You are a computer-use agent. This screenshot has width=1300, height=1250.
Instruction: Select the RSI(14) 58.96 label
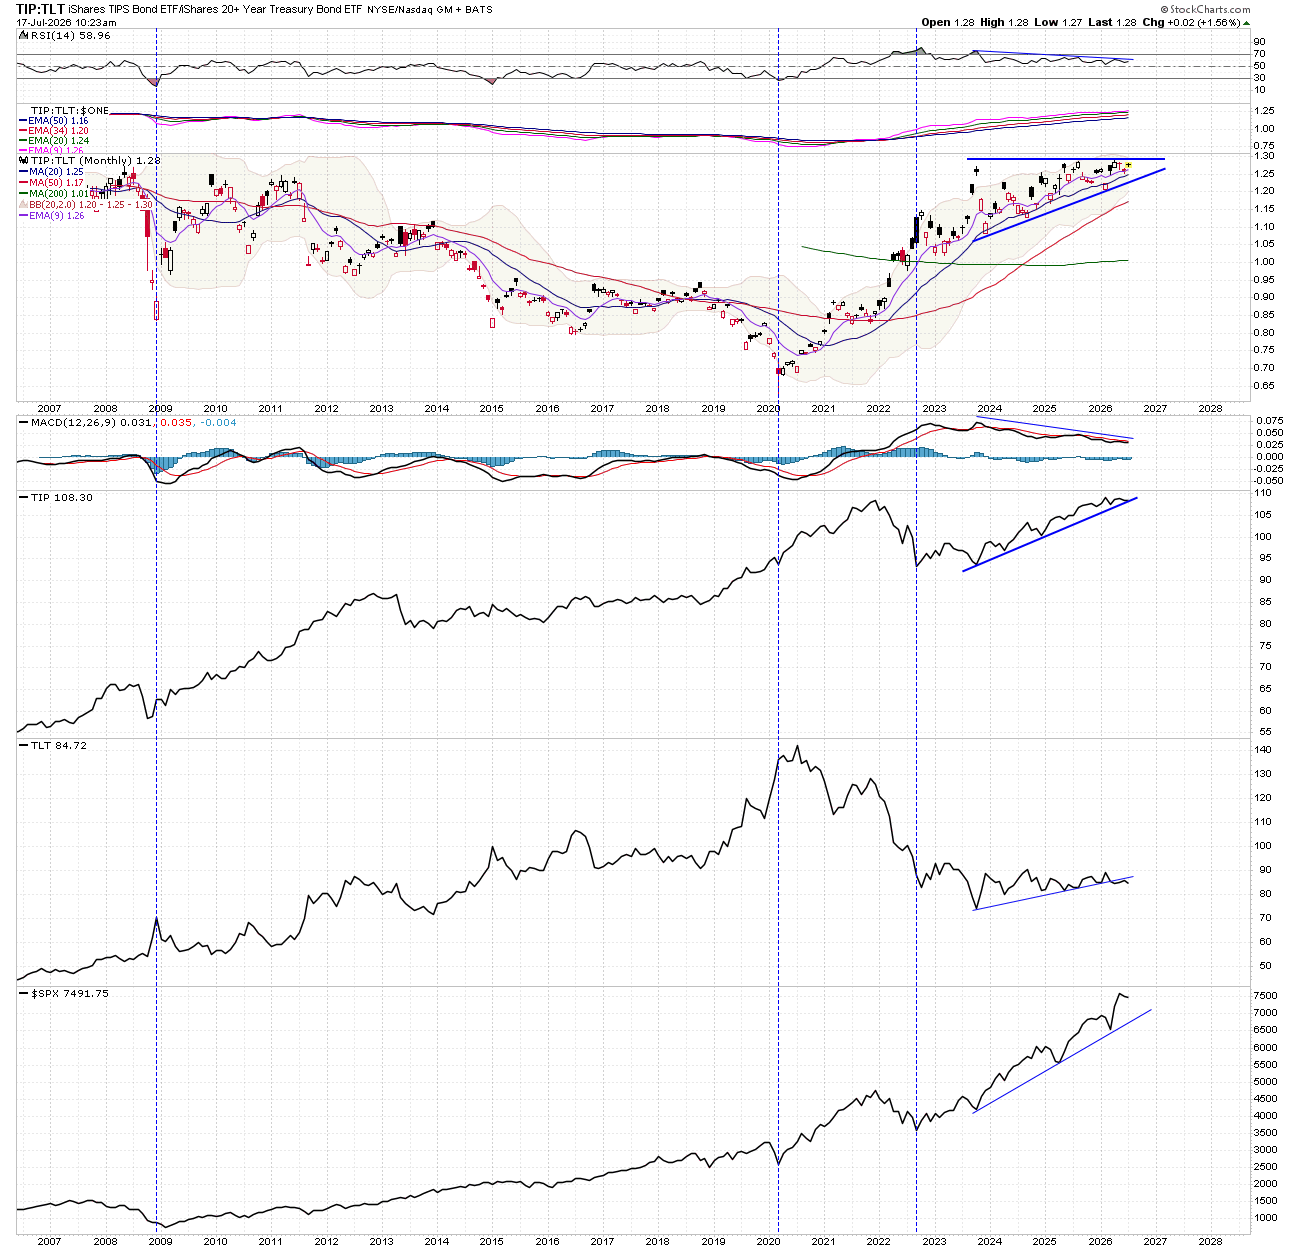pos(70,35)
